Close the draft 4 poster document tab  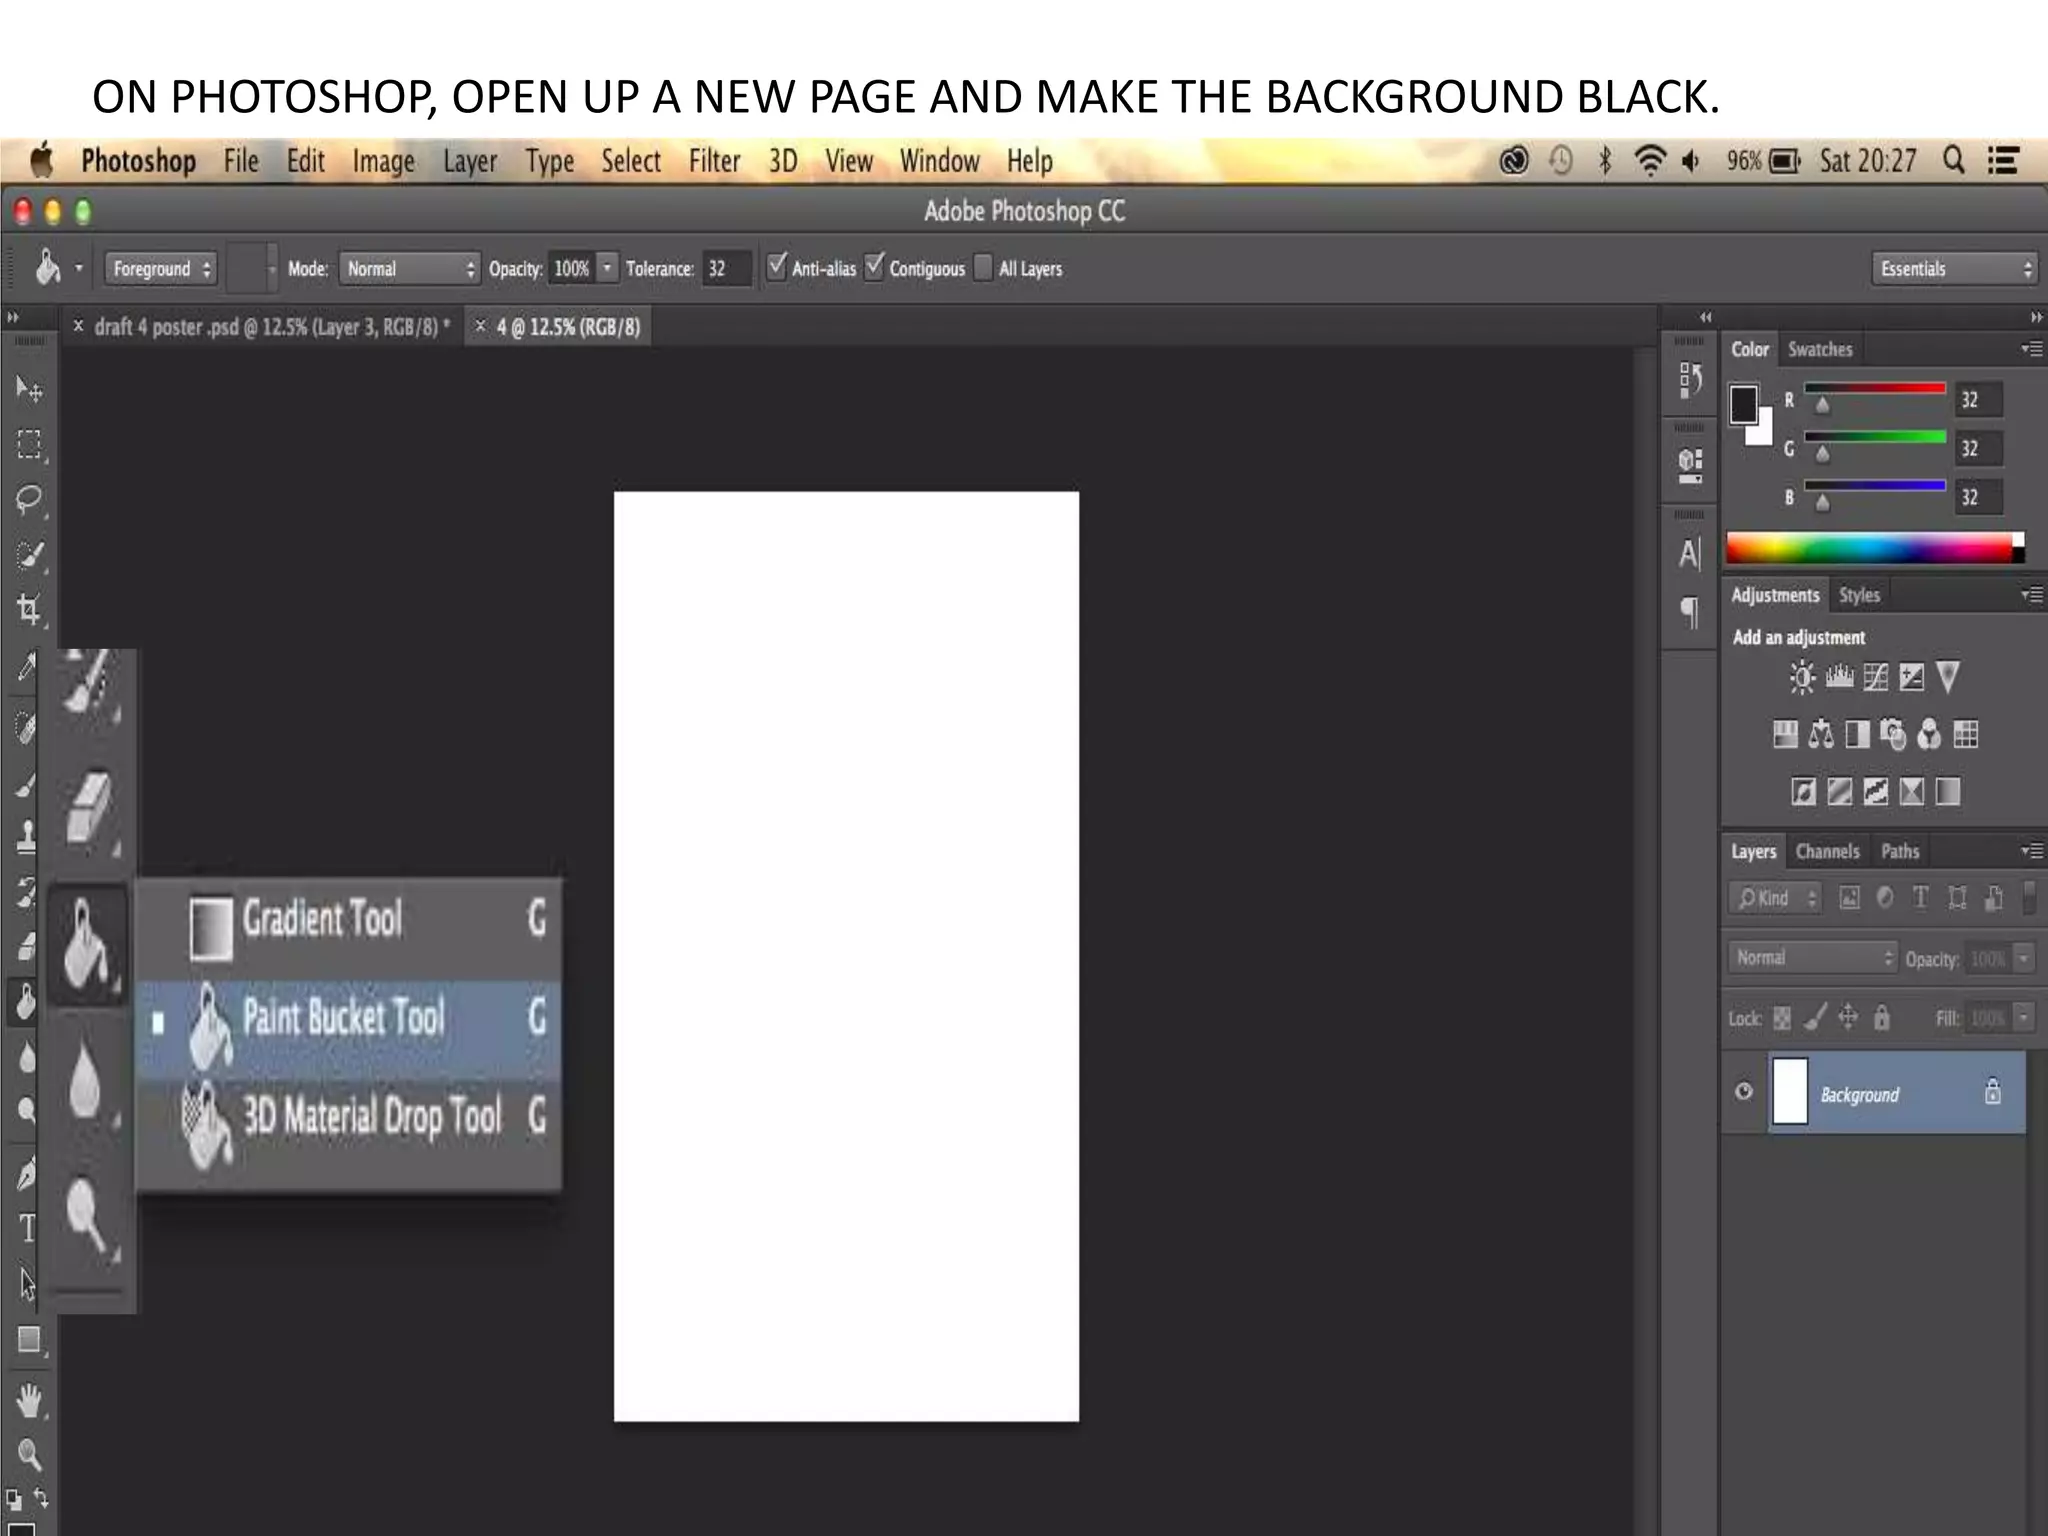coord(78,326)
